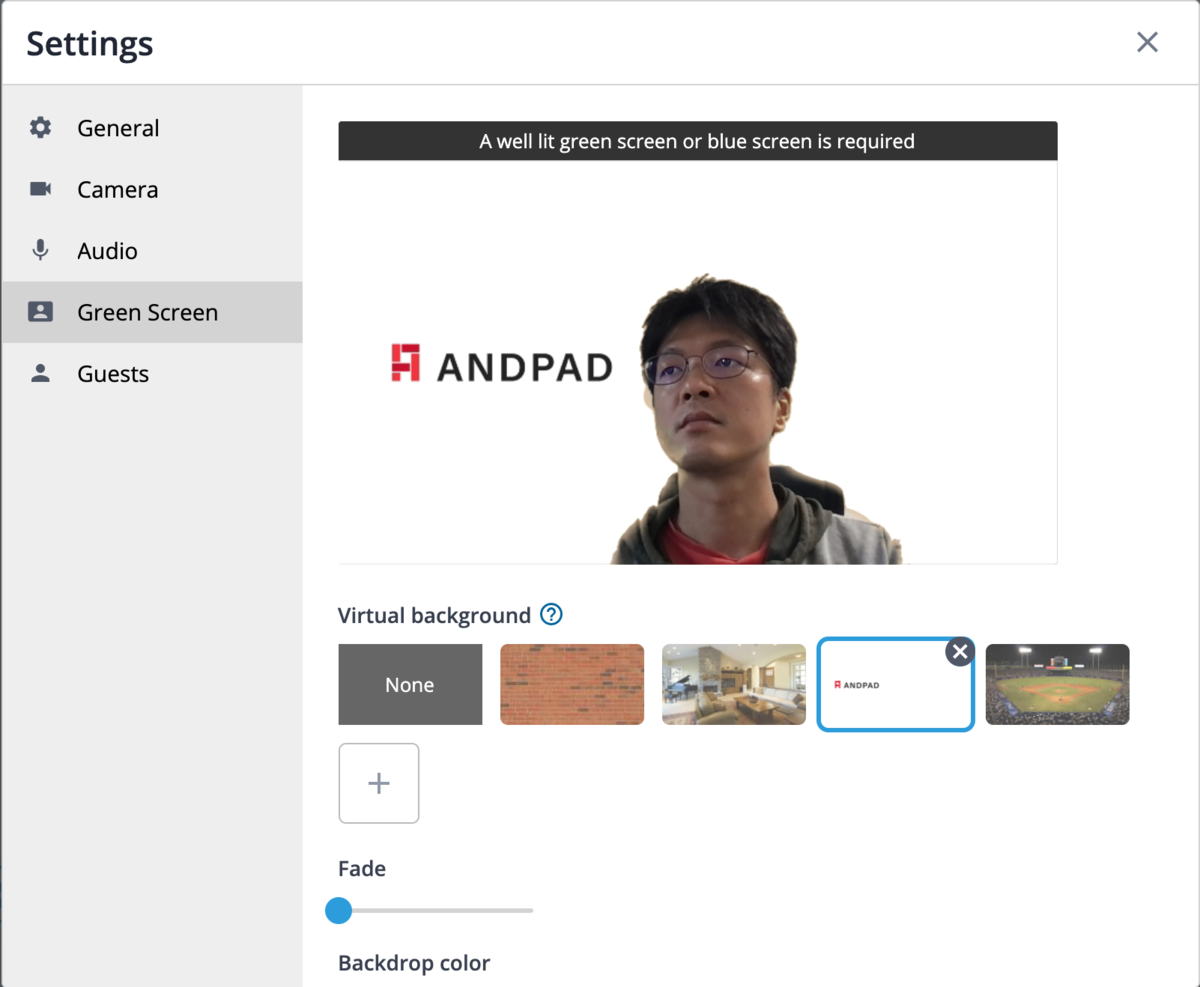Click the Green Screen portrait icon

click(40, 312)
